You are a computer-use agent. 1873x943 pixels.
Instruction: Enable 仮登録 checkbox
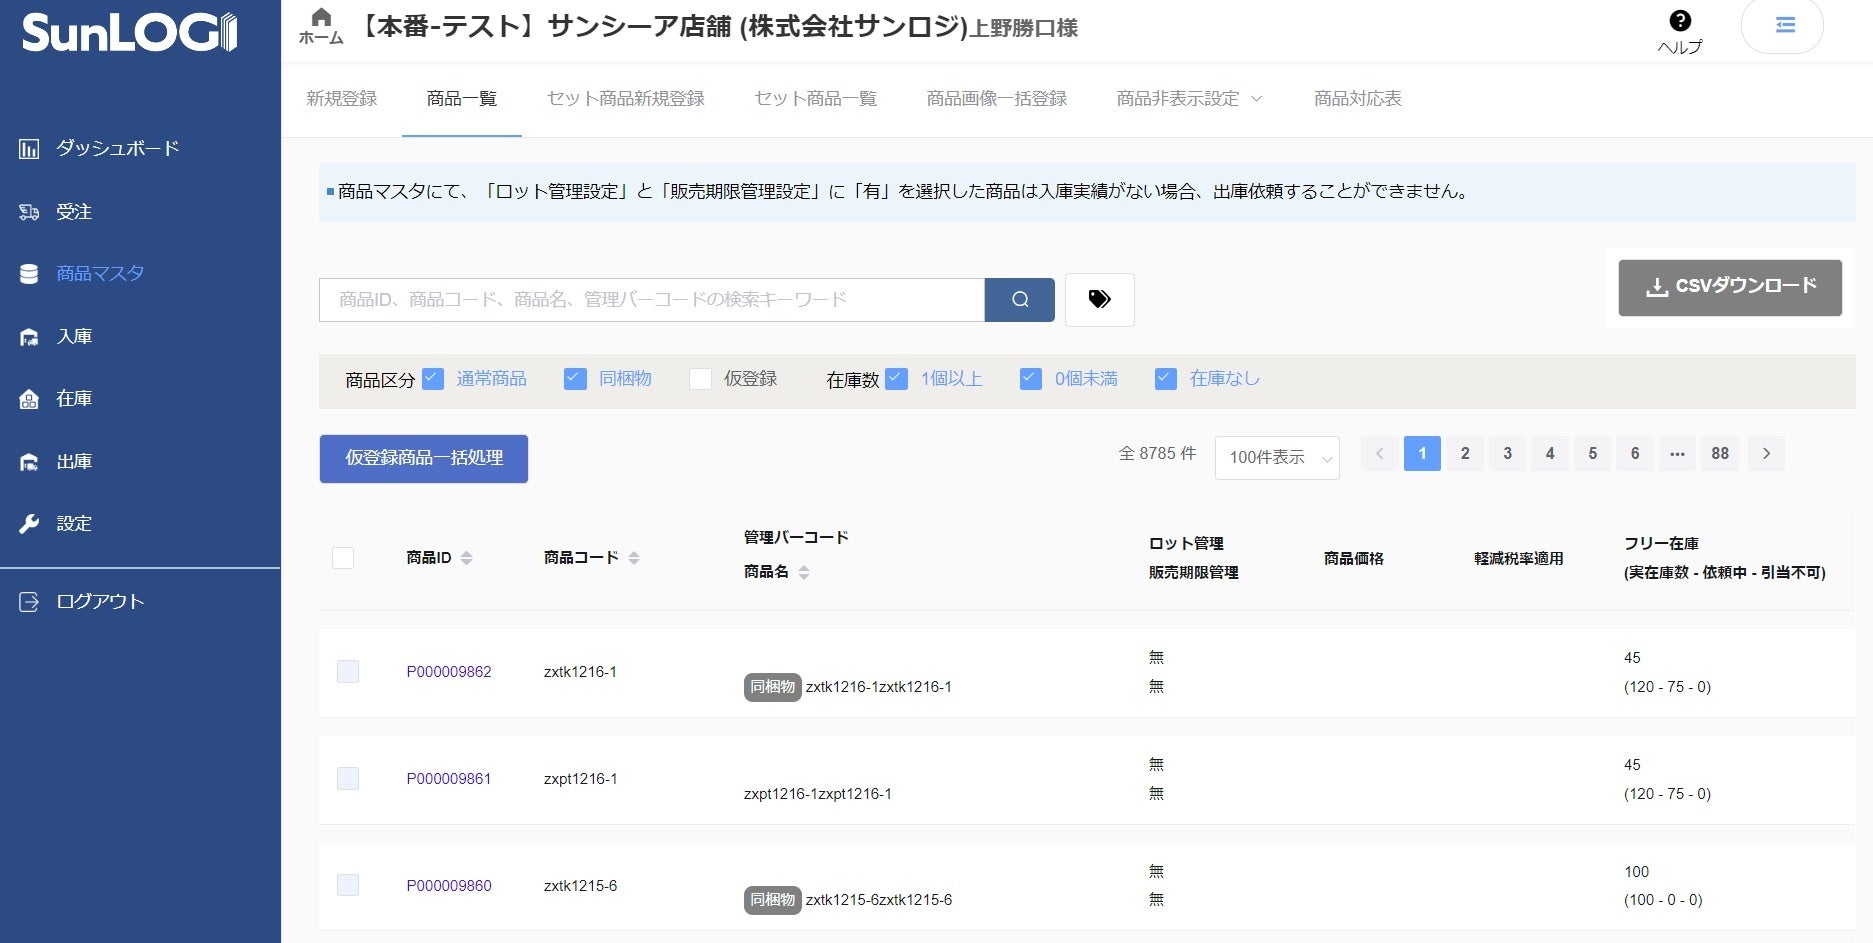[700, 379]
